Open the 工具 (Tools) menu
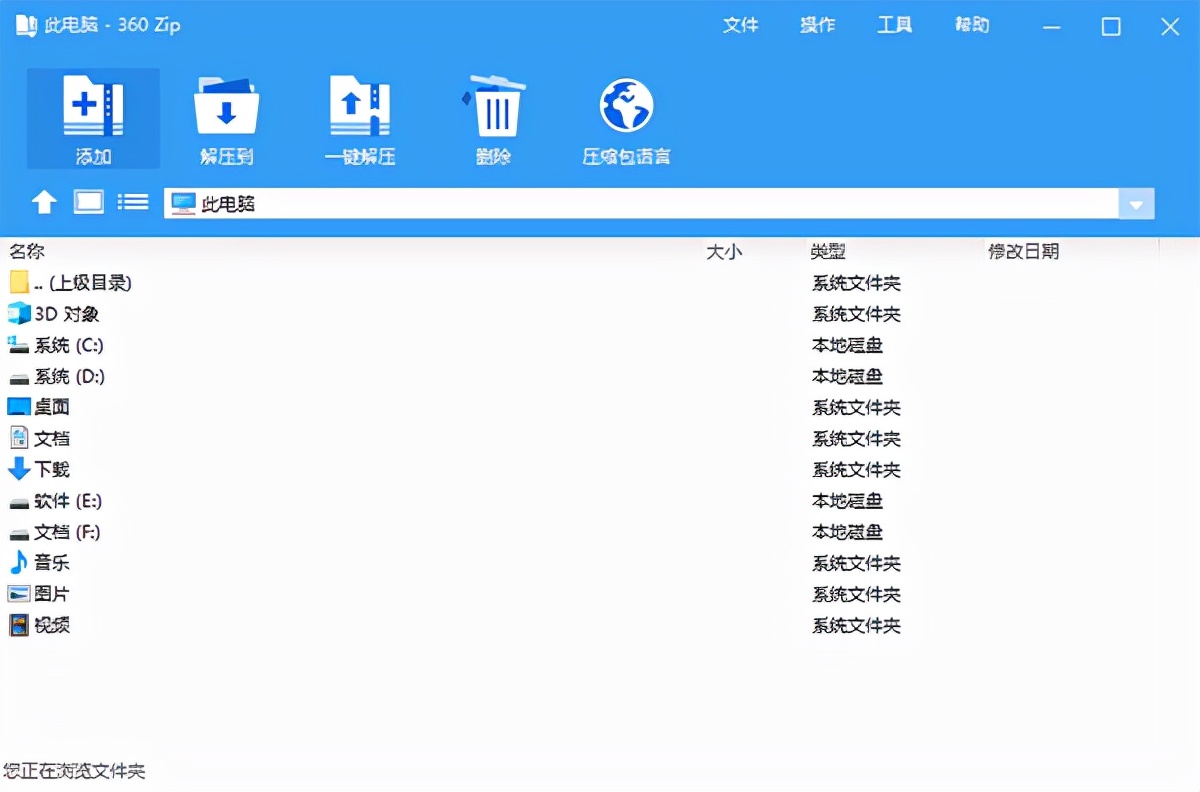This screenshot has height=792, width=1200. (x=894, y=25)
